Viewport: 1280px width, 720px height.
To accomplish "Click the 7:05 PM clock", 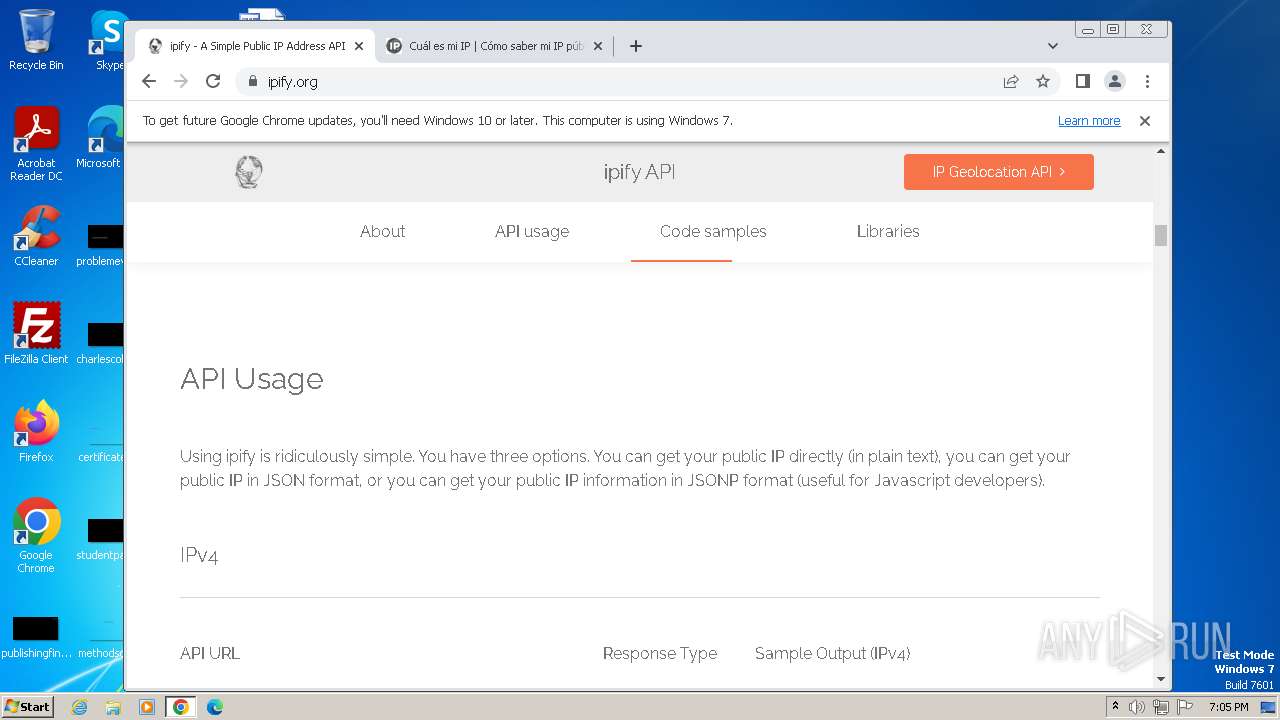I will 1229,707.
